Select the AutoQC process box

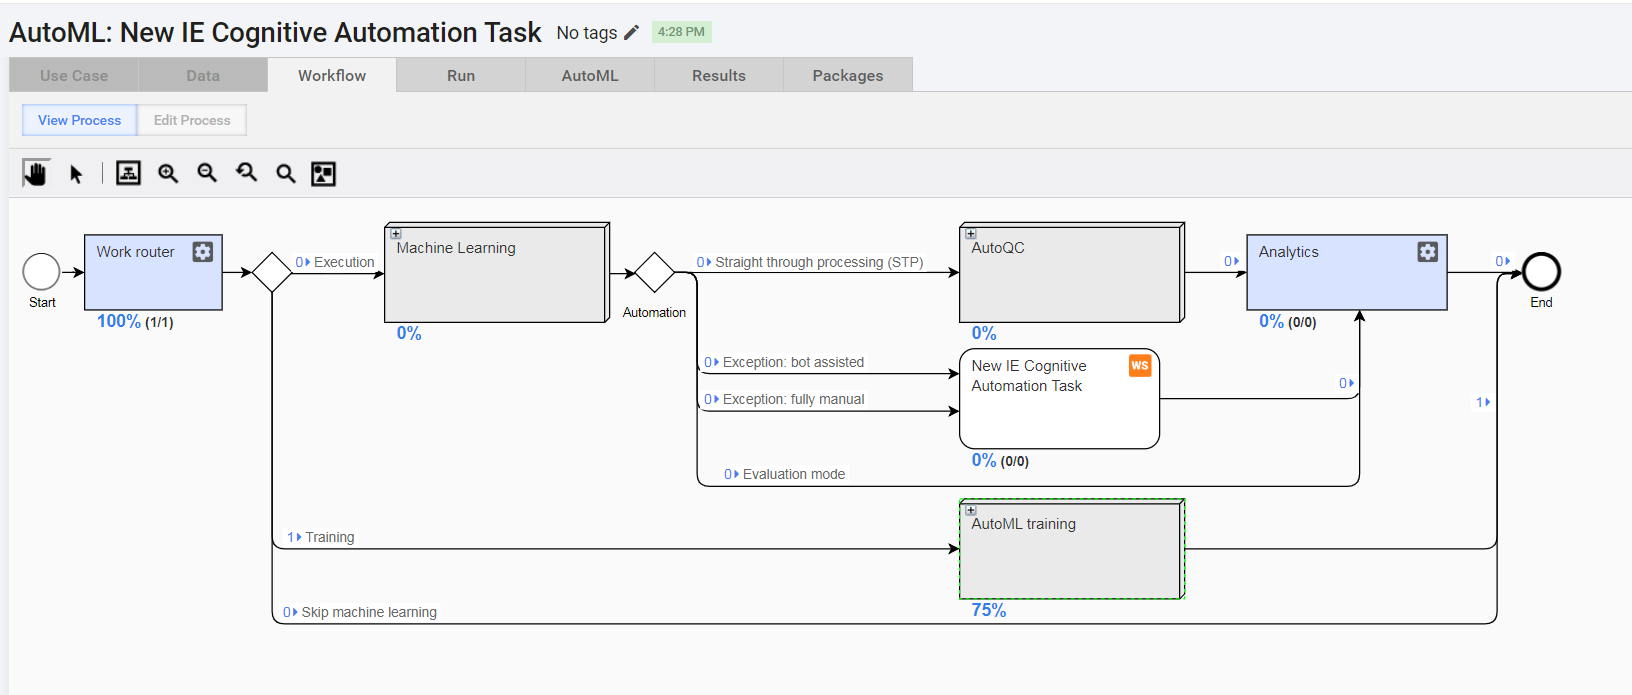(1072, 272)
